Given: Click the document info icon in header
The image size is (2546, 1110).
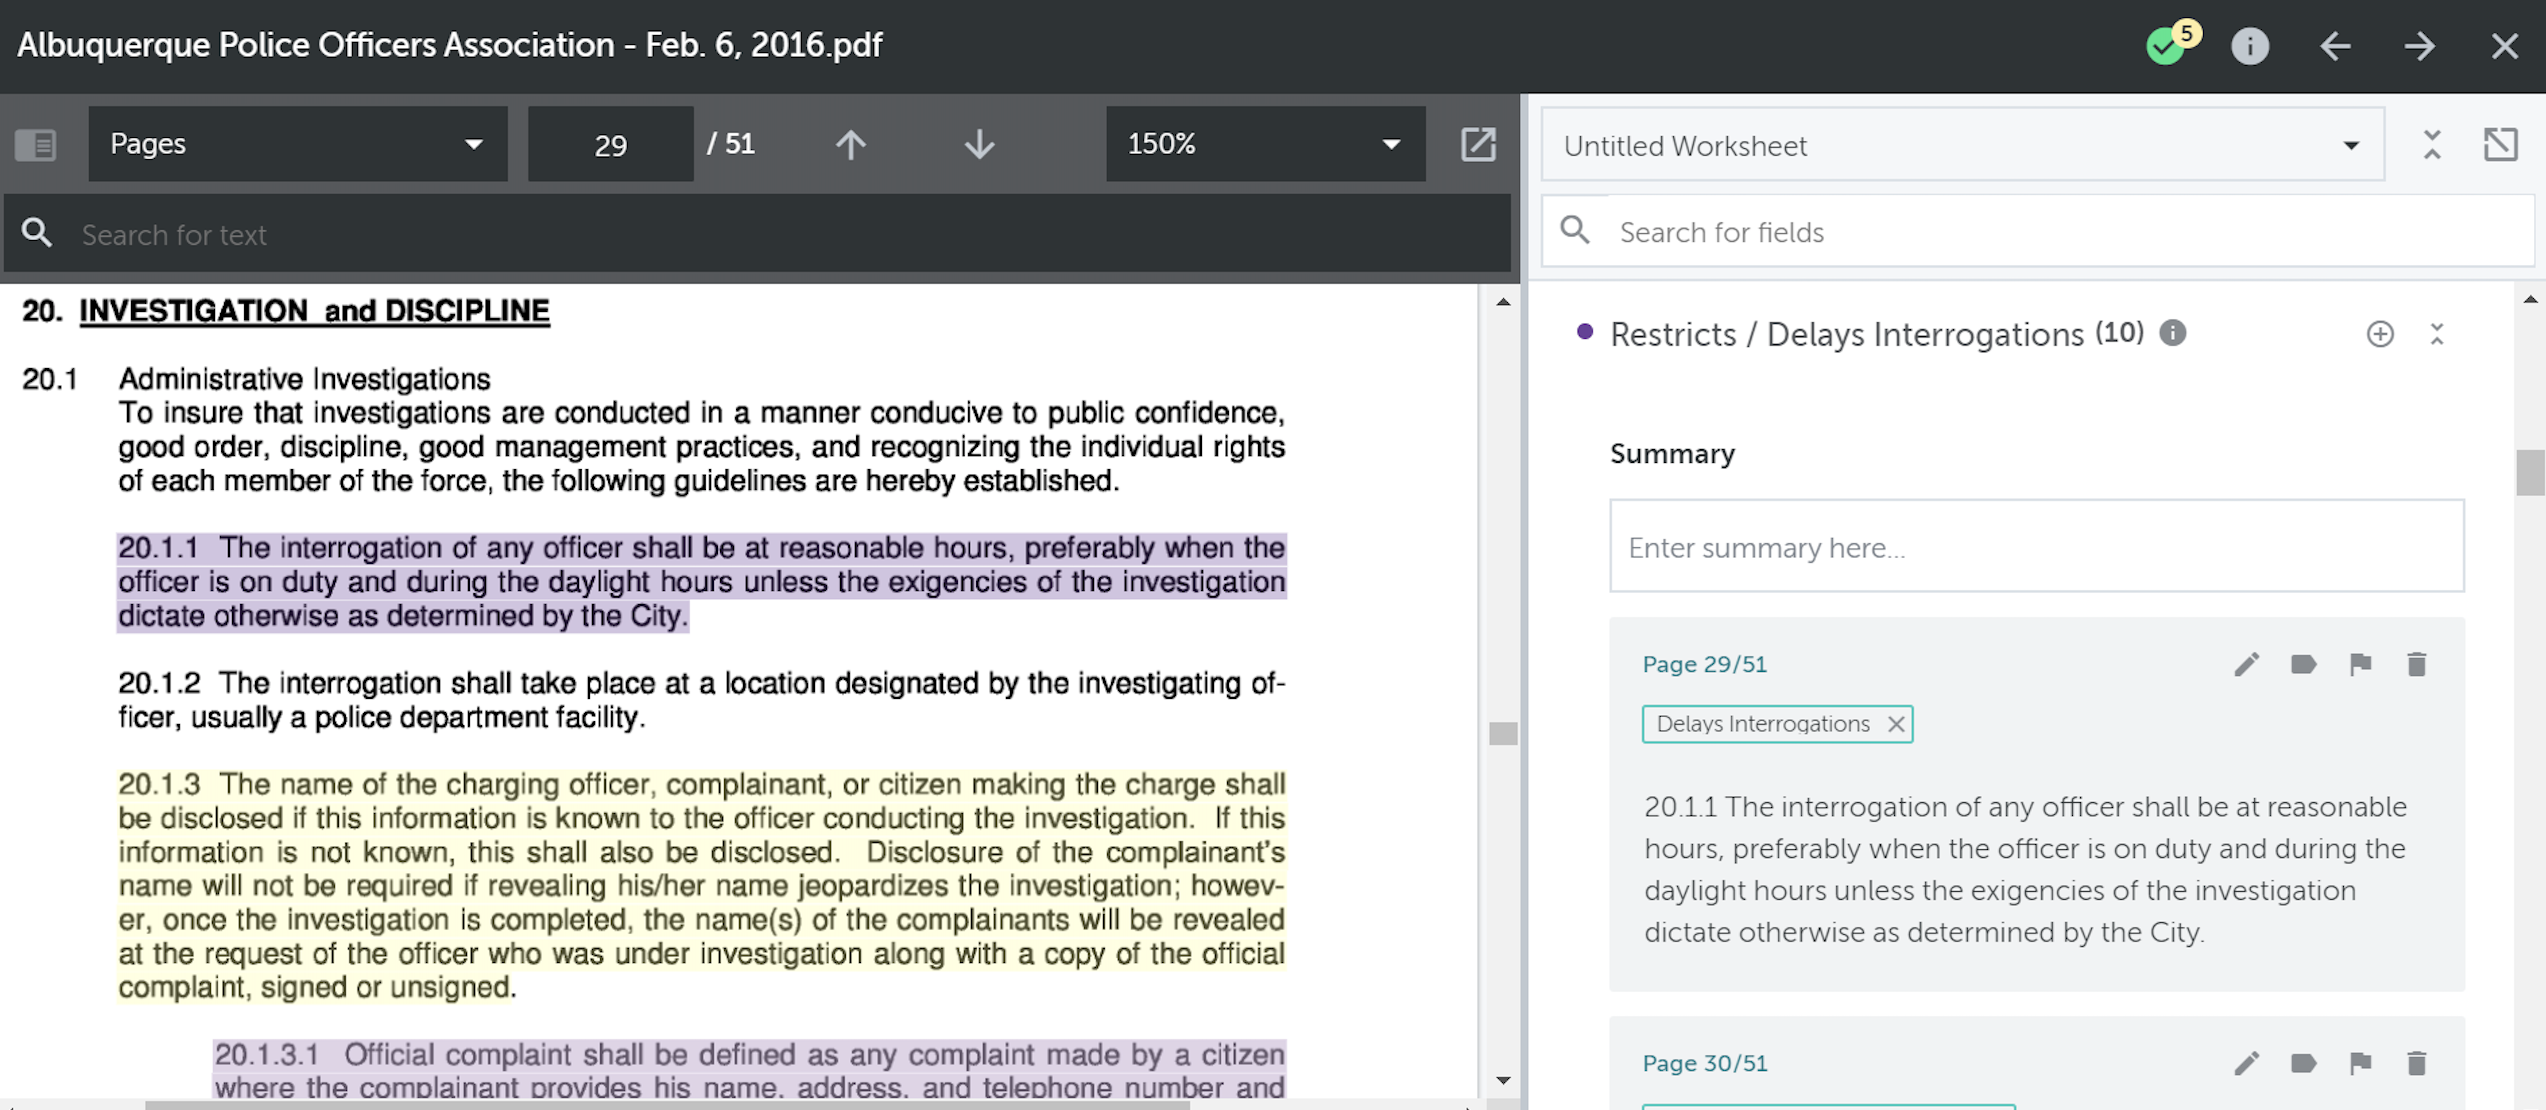Looking at the screenshot, I should (x=2249, y=46).
